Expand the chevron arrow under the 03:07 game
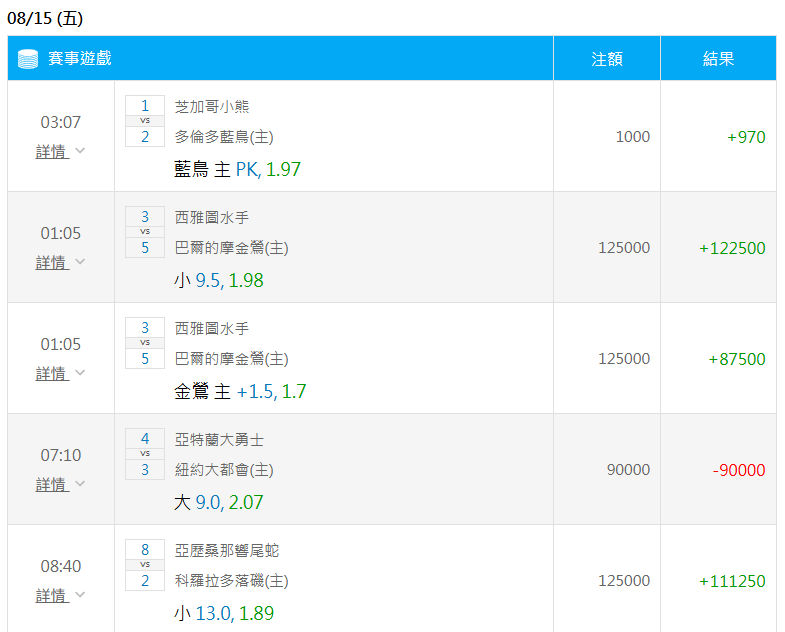785x632 pixels. coord(80,151)
